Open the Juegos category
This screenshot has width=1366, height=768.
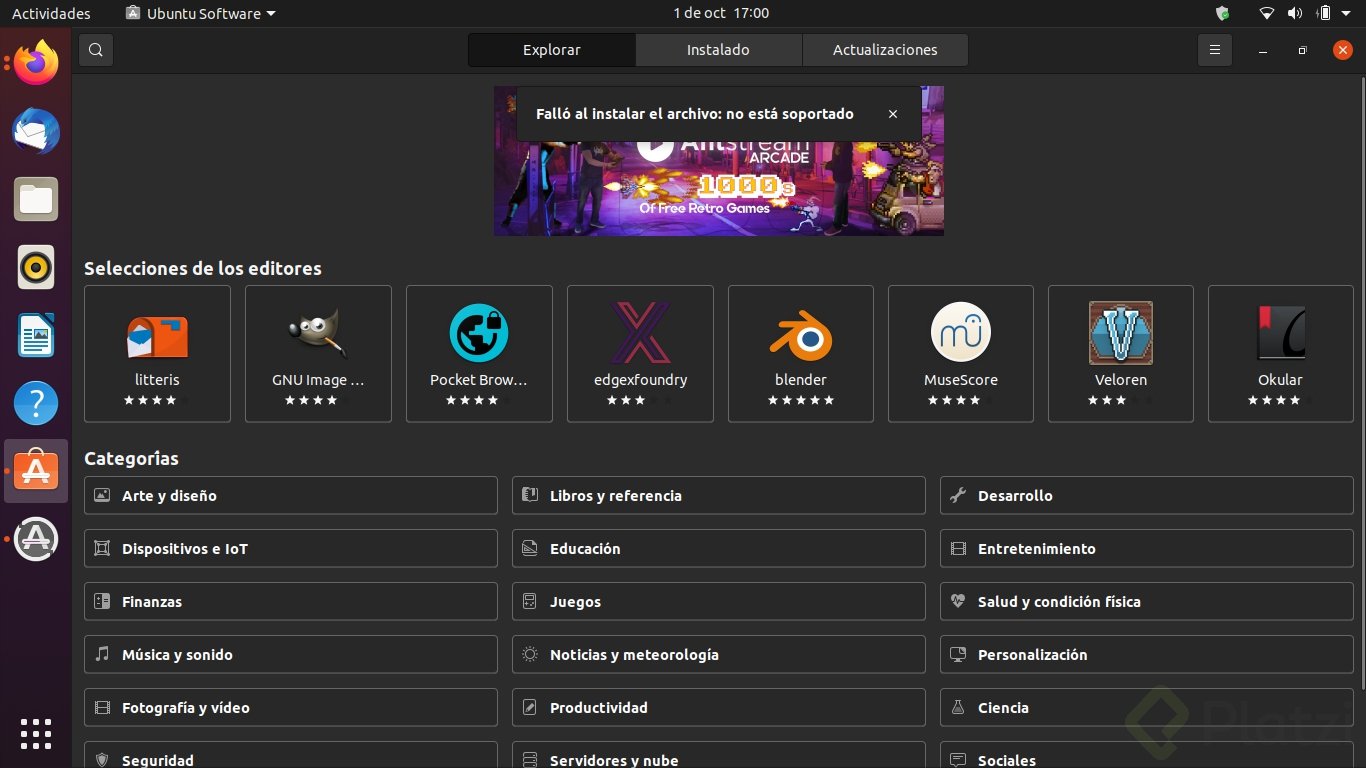pyautogui.click(x=718, y=601)
